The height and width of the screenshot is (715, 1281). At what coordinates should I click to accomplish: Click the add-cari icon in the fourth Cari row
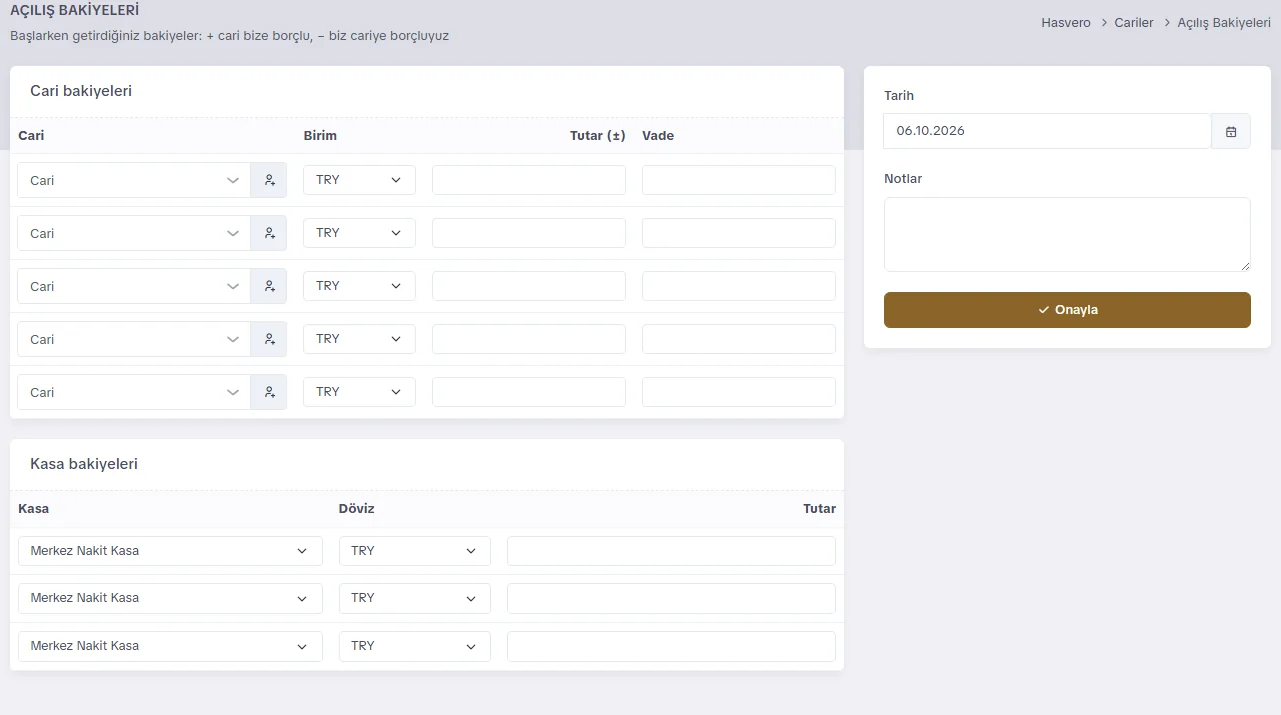pyautogui.click(x=269, y=339)
